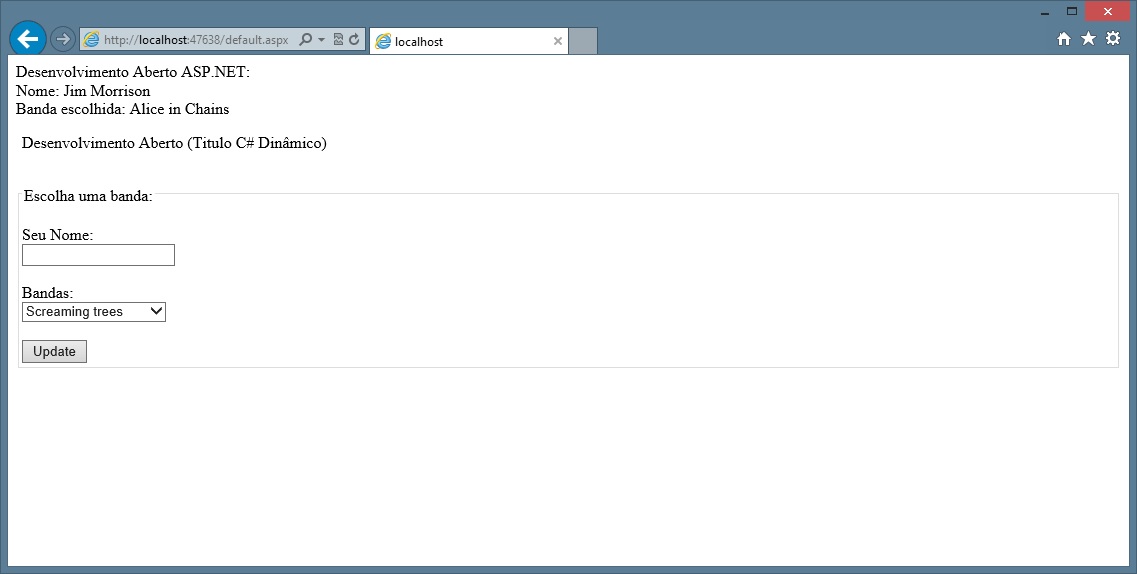Expand the address bar autocomplete dropdown arrow

tap(321, 40)
